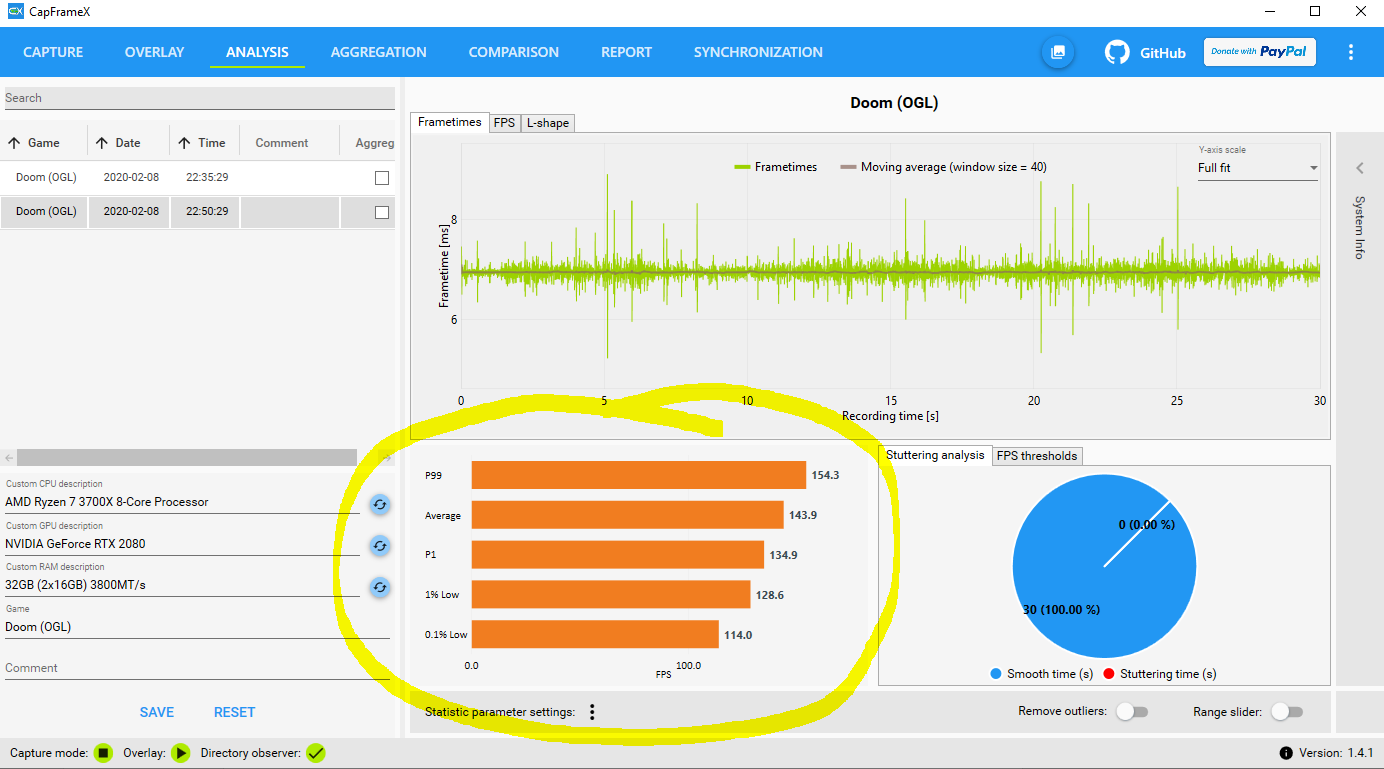Open the screenshot folder icon in header
The width and height of the screenshot is (1384, 769).
click(x=1058, y=52)
